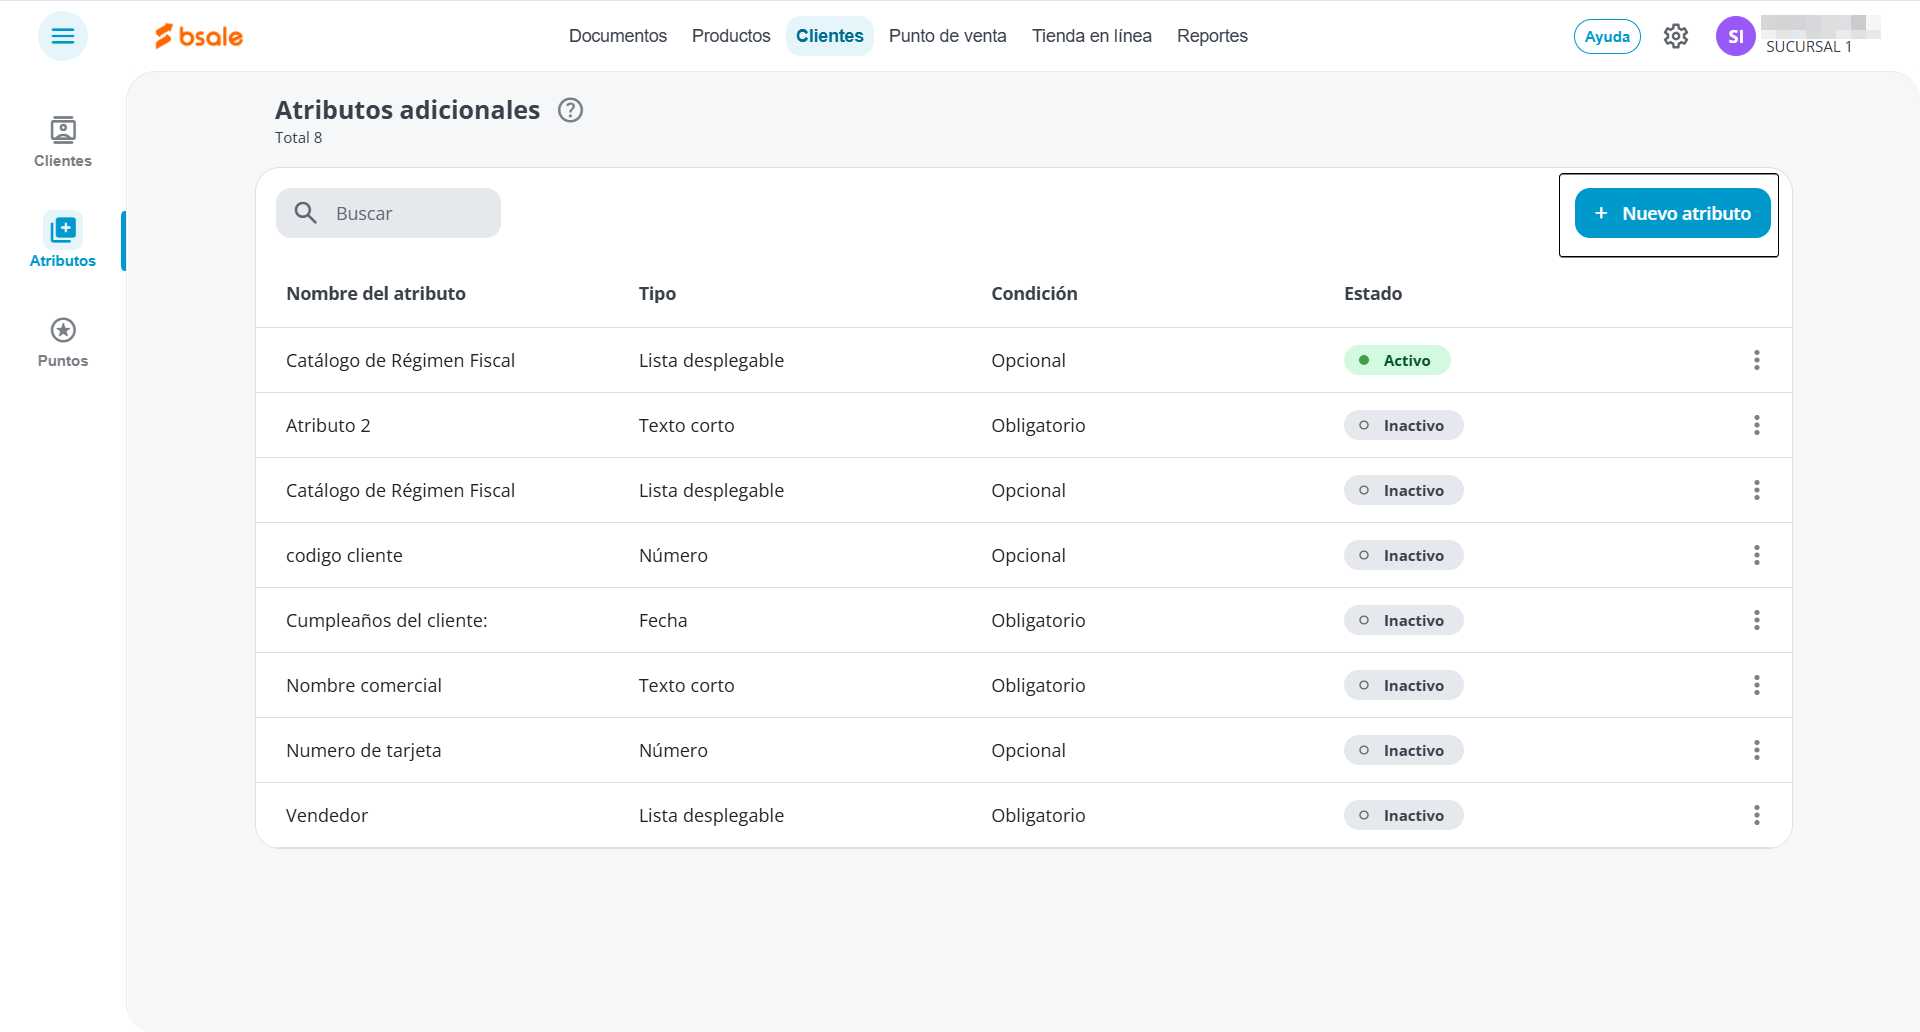Click the Condición column header
Image resolution: width=1920 pixels, height=1032 pixels.
point(1034,293)
